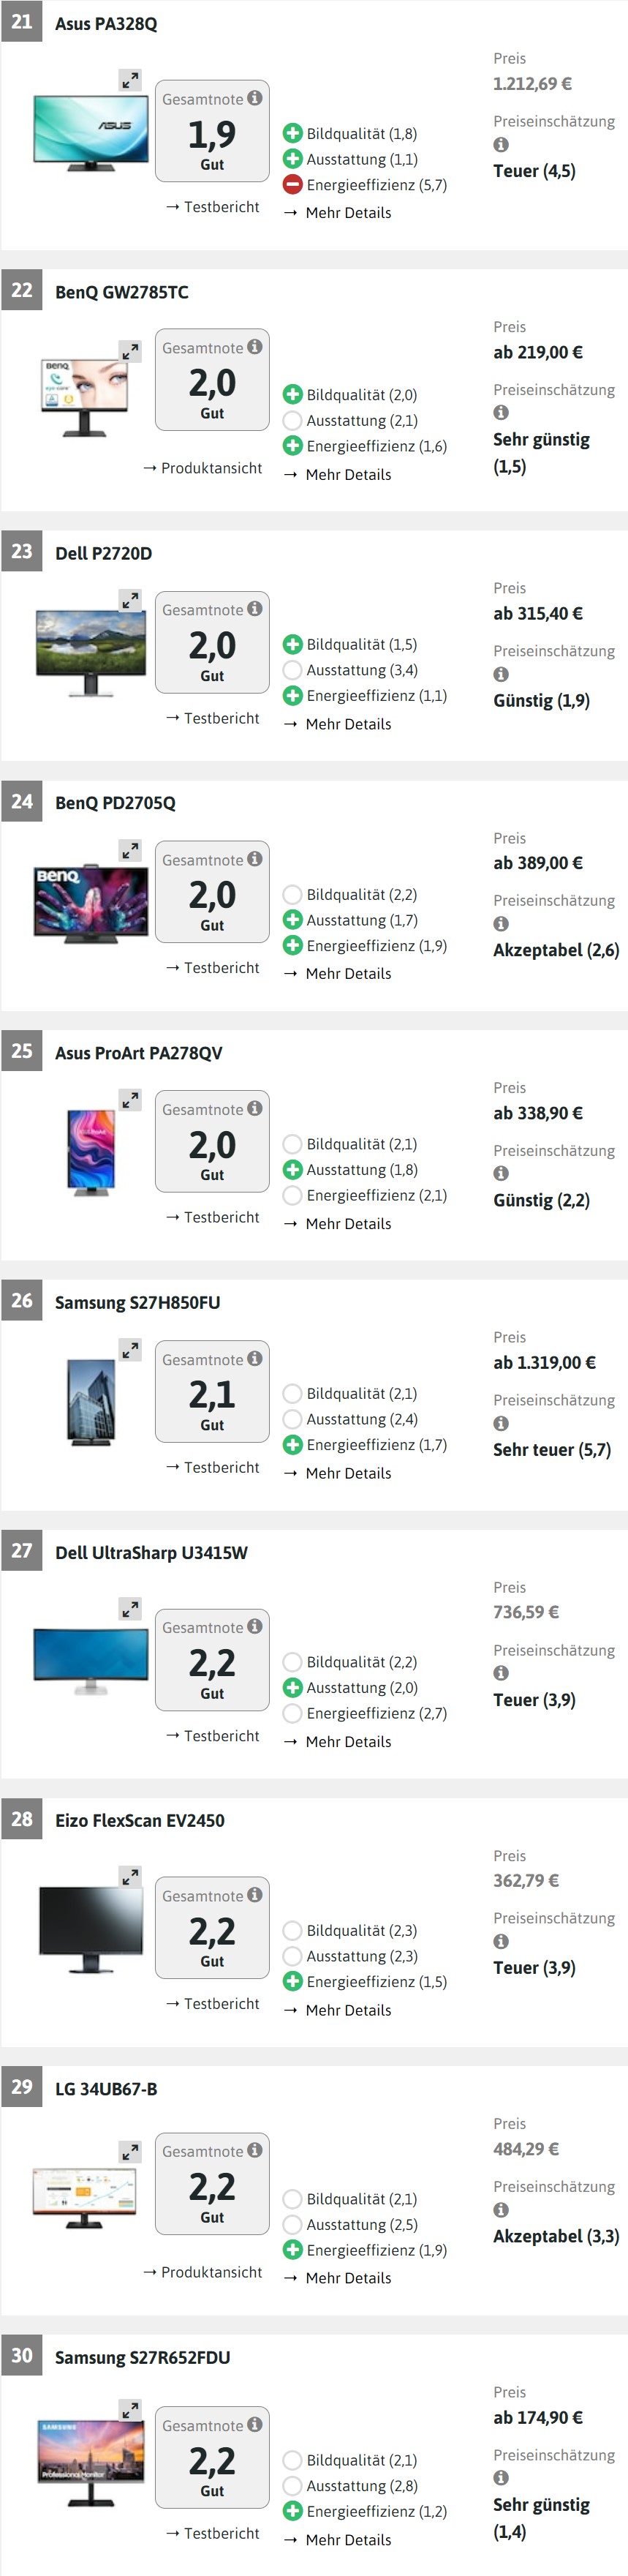The width and height of the screenshot is (628, 2576).
Task: Open price estimate info for Dell P2720D
Action: pyautogui.click(x=501, y=675)
